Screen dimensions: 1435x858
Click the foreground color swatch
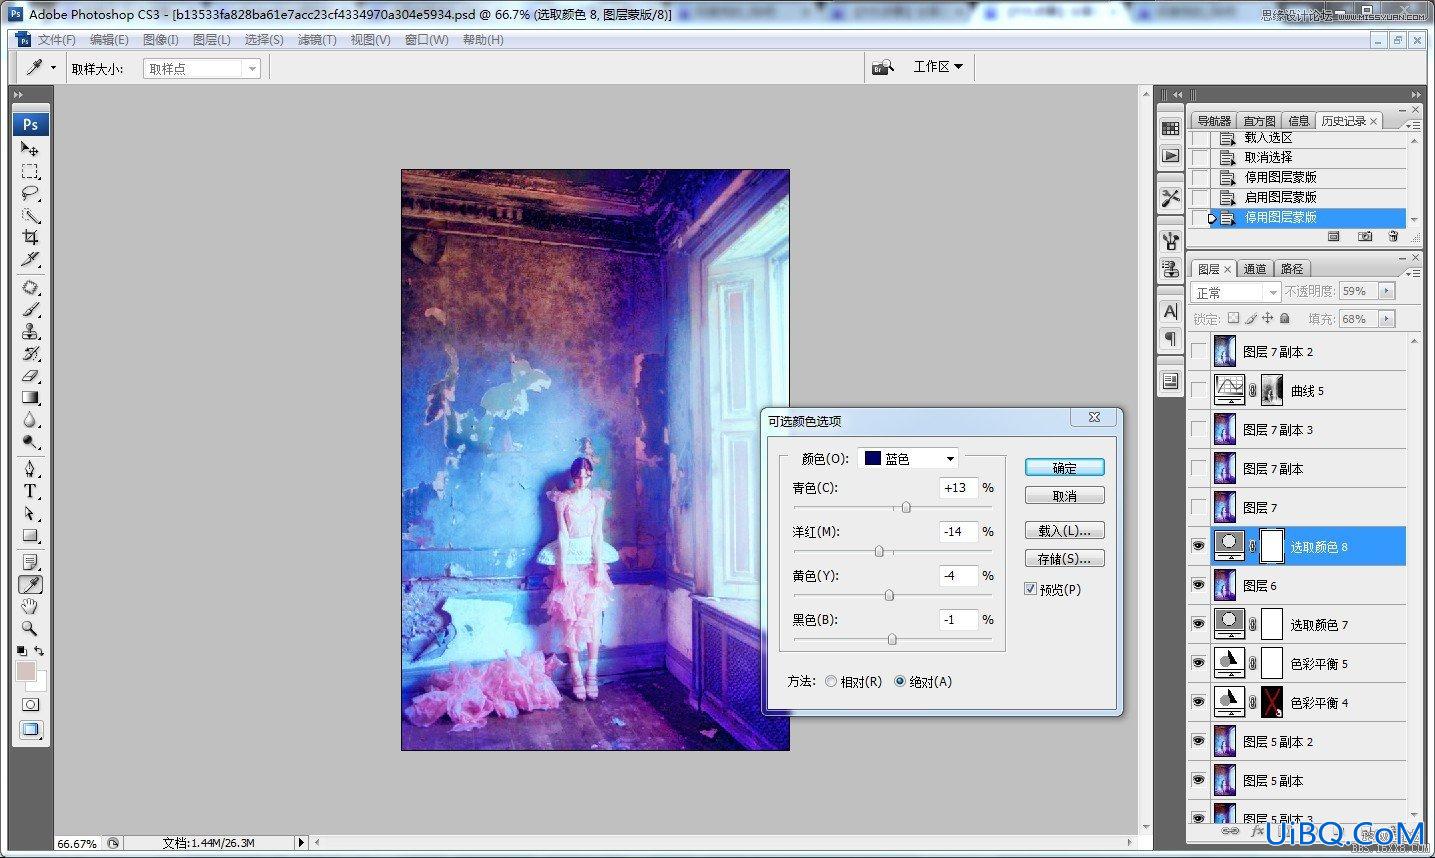point(26,671)
